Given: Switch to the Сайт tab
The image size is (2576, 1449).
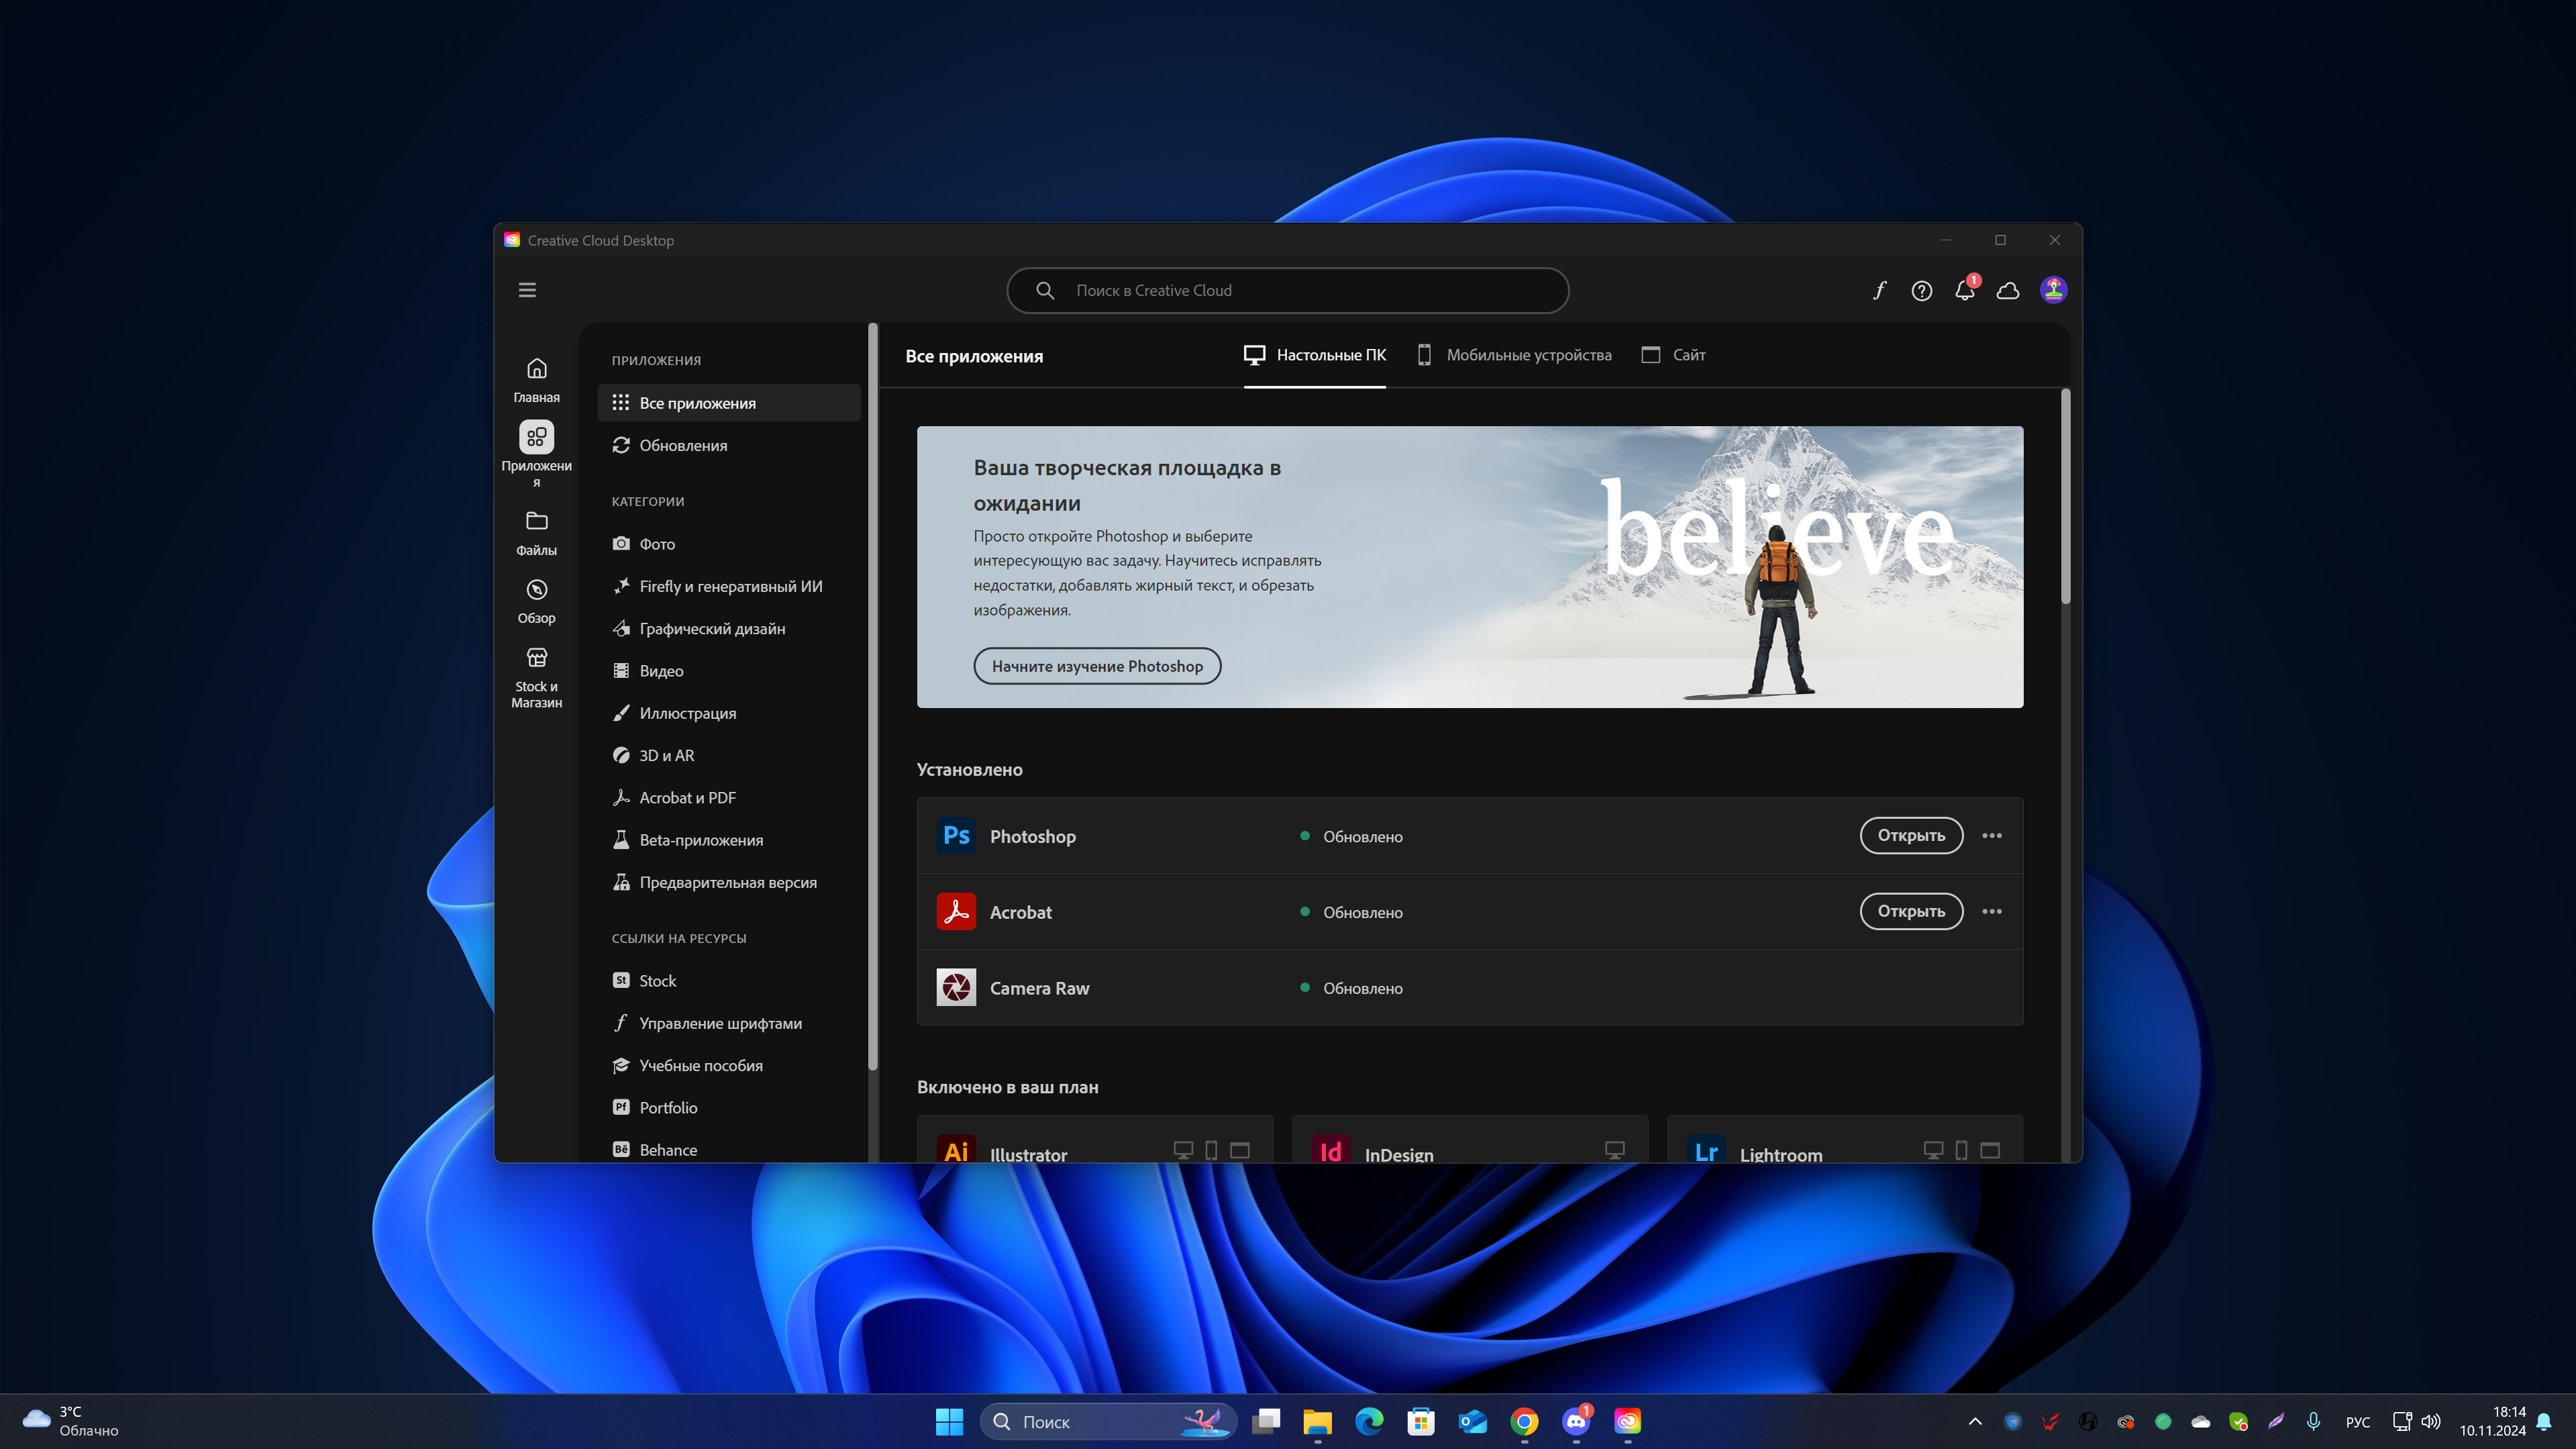Looking at the screenshot, I should tap(1674, 355).
